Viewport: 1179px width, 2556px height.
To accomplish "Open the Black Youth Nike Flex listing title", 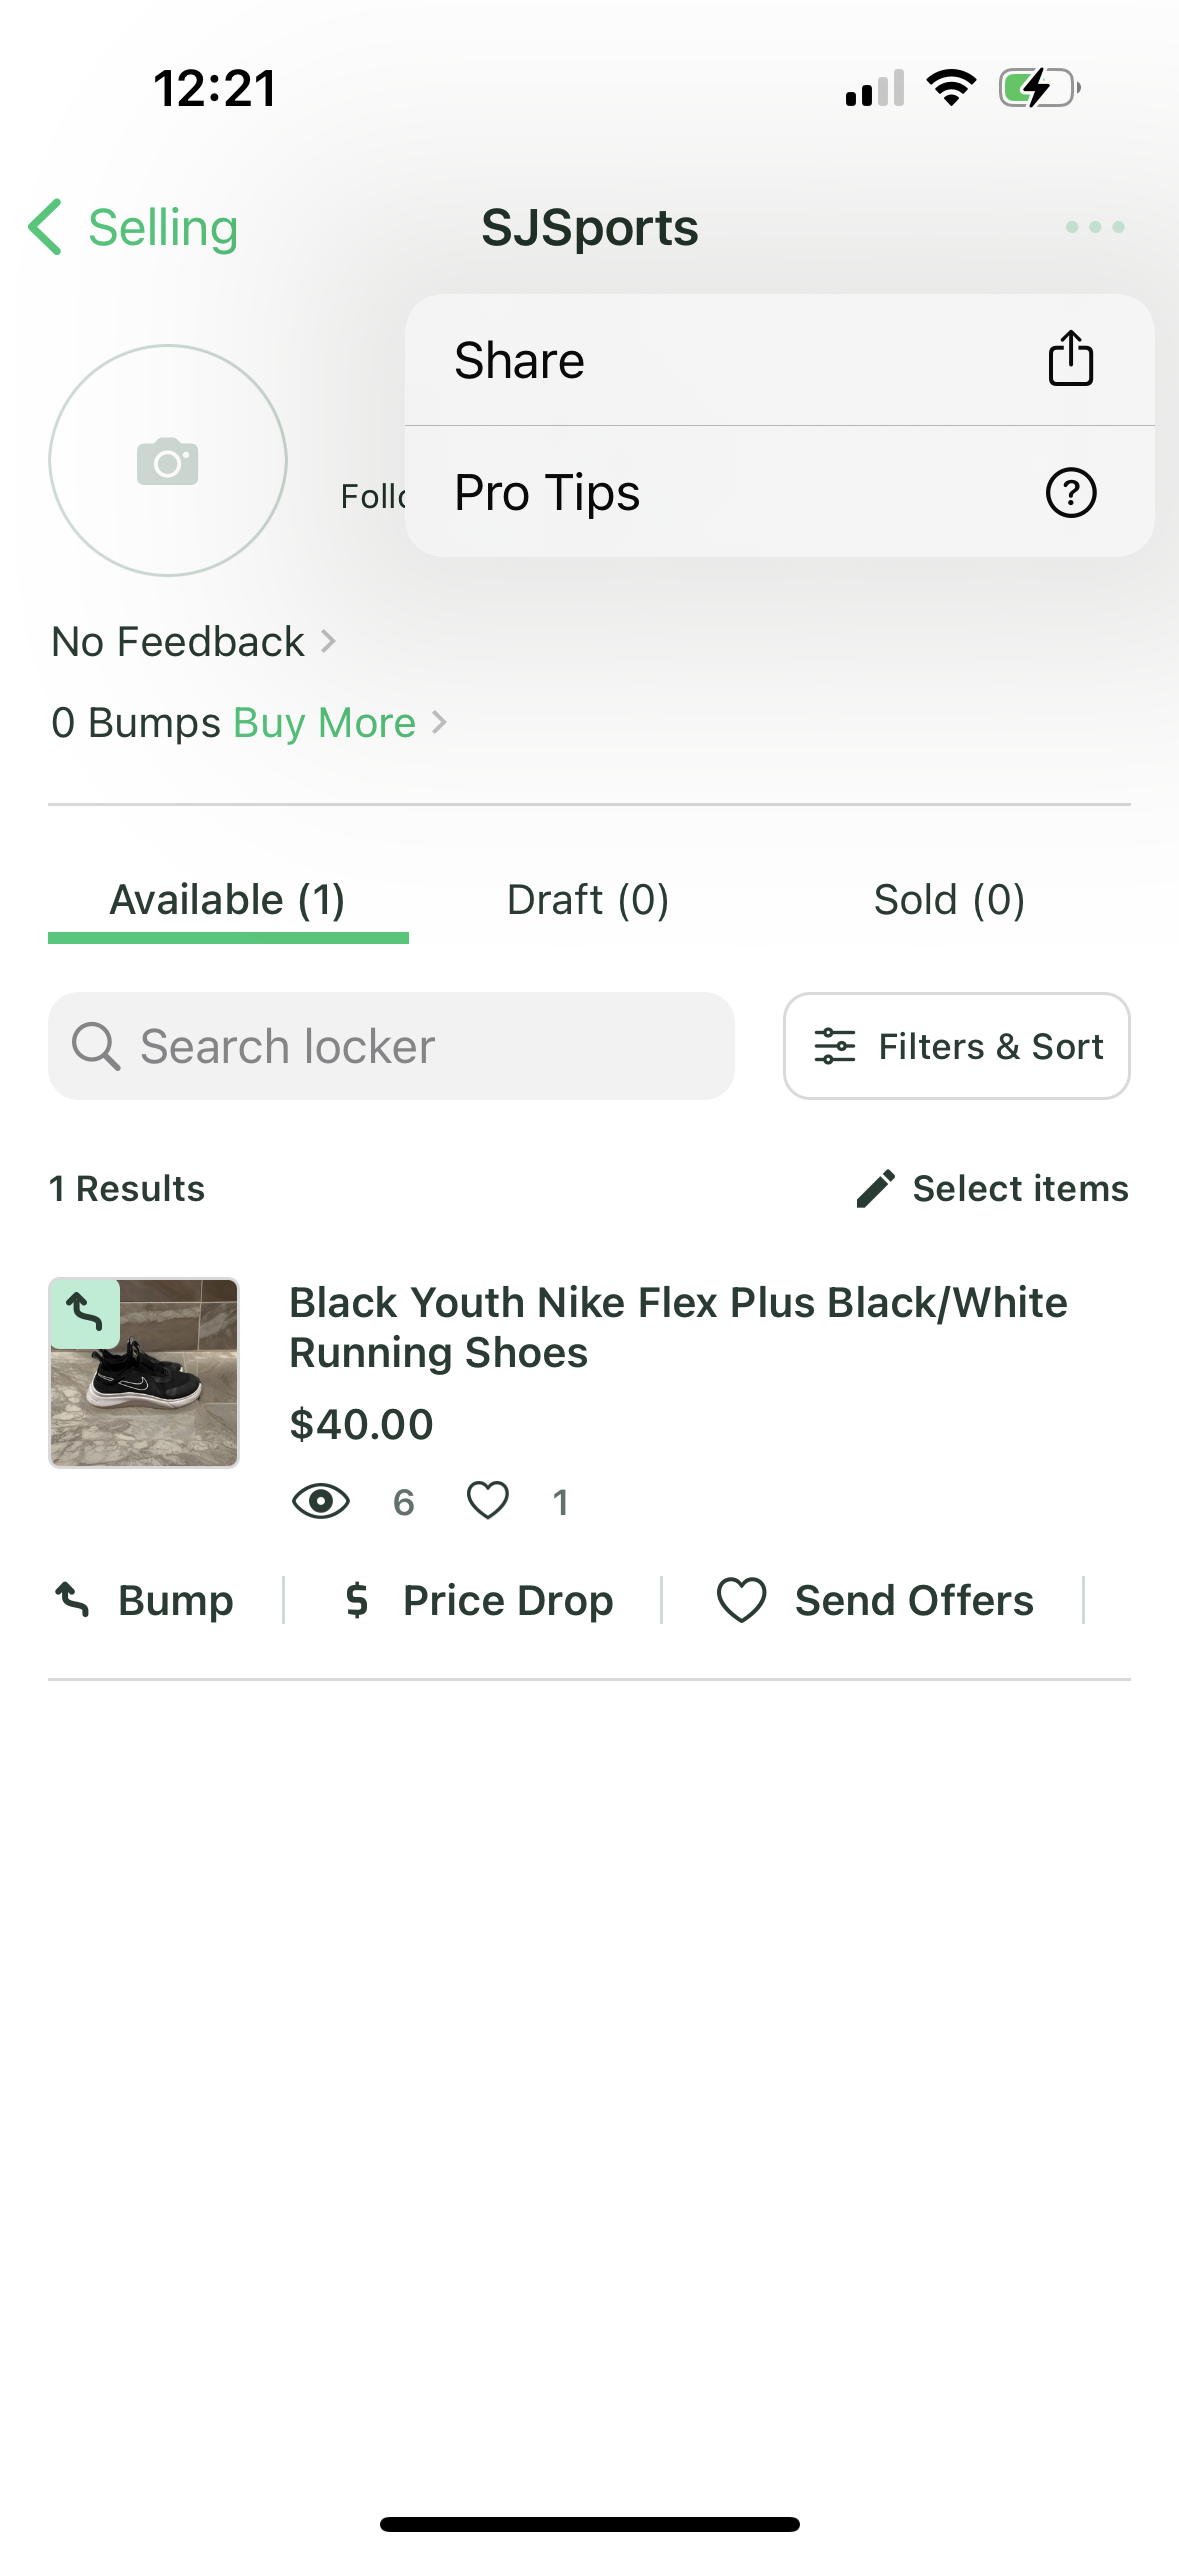I will point(678,1327).
